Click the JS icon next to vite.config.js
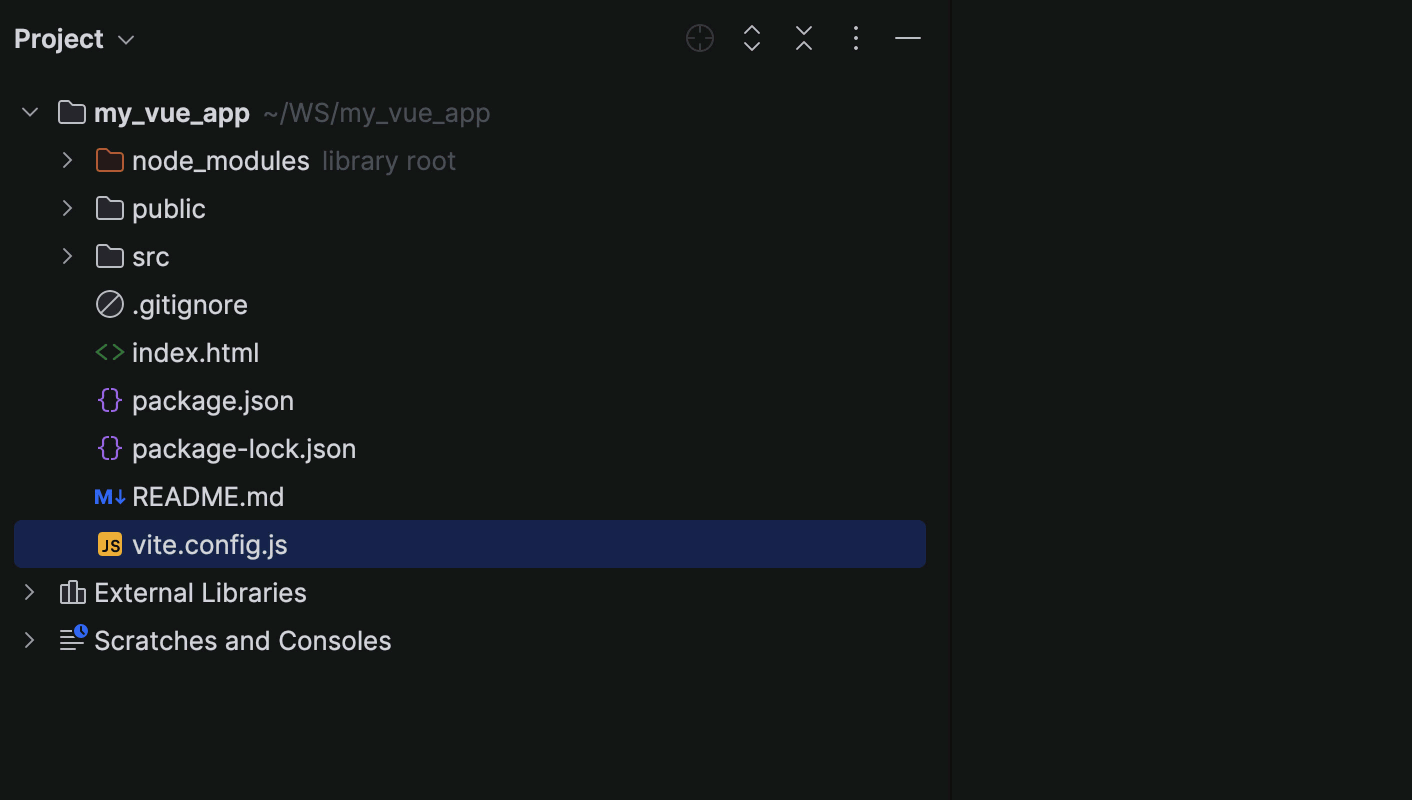 [109, 544]
